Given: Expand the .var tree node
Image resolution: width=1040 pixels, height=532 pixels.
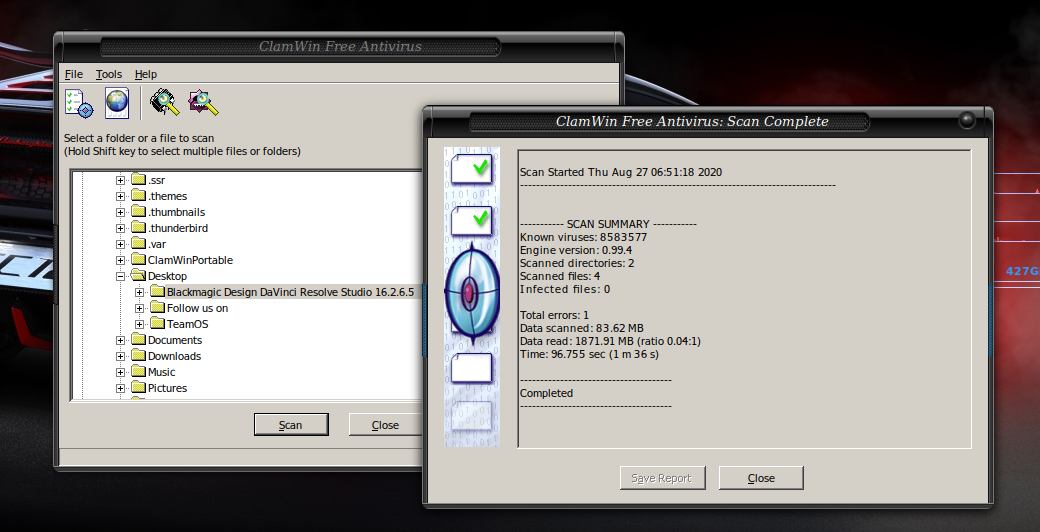Looking at the screenshot, I should pyautogui.click(x=120, y=244).
